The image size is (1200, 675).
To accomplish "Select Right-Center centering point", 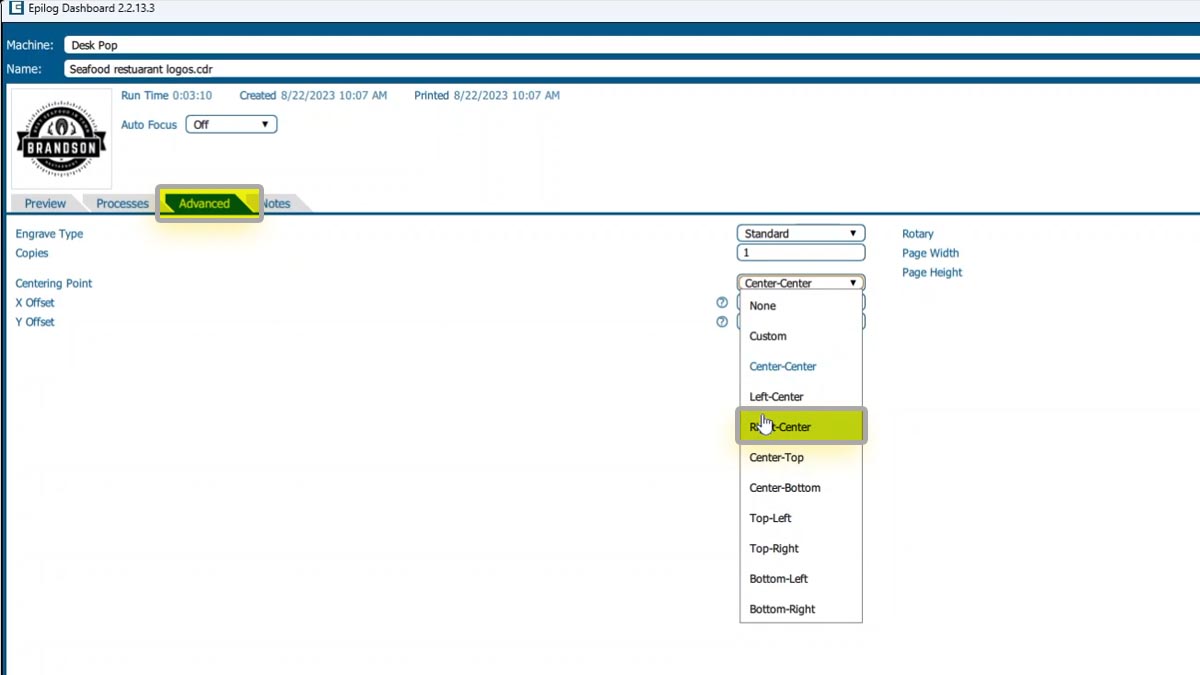I will tap(800, 427).
